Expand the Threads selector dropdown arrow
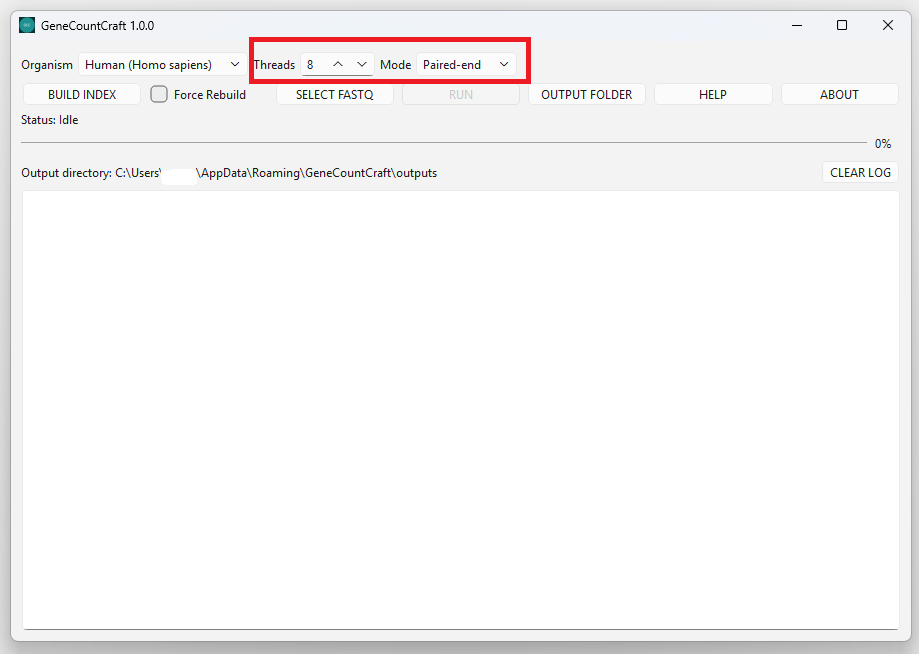 (x=361, y=64)
